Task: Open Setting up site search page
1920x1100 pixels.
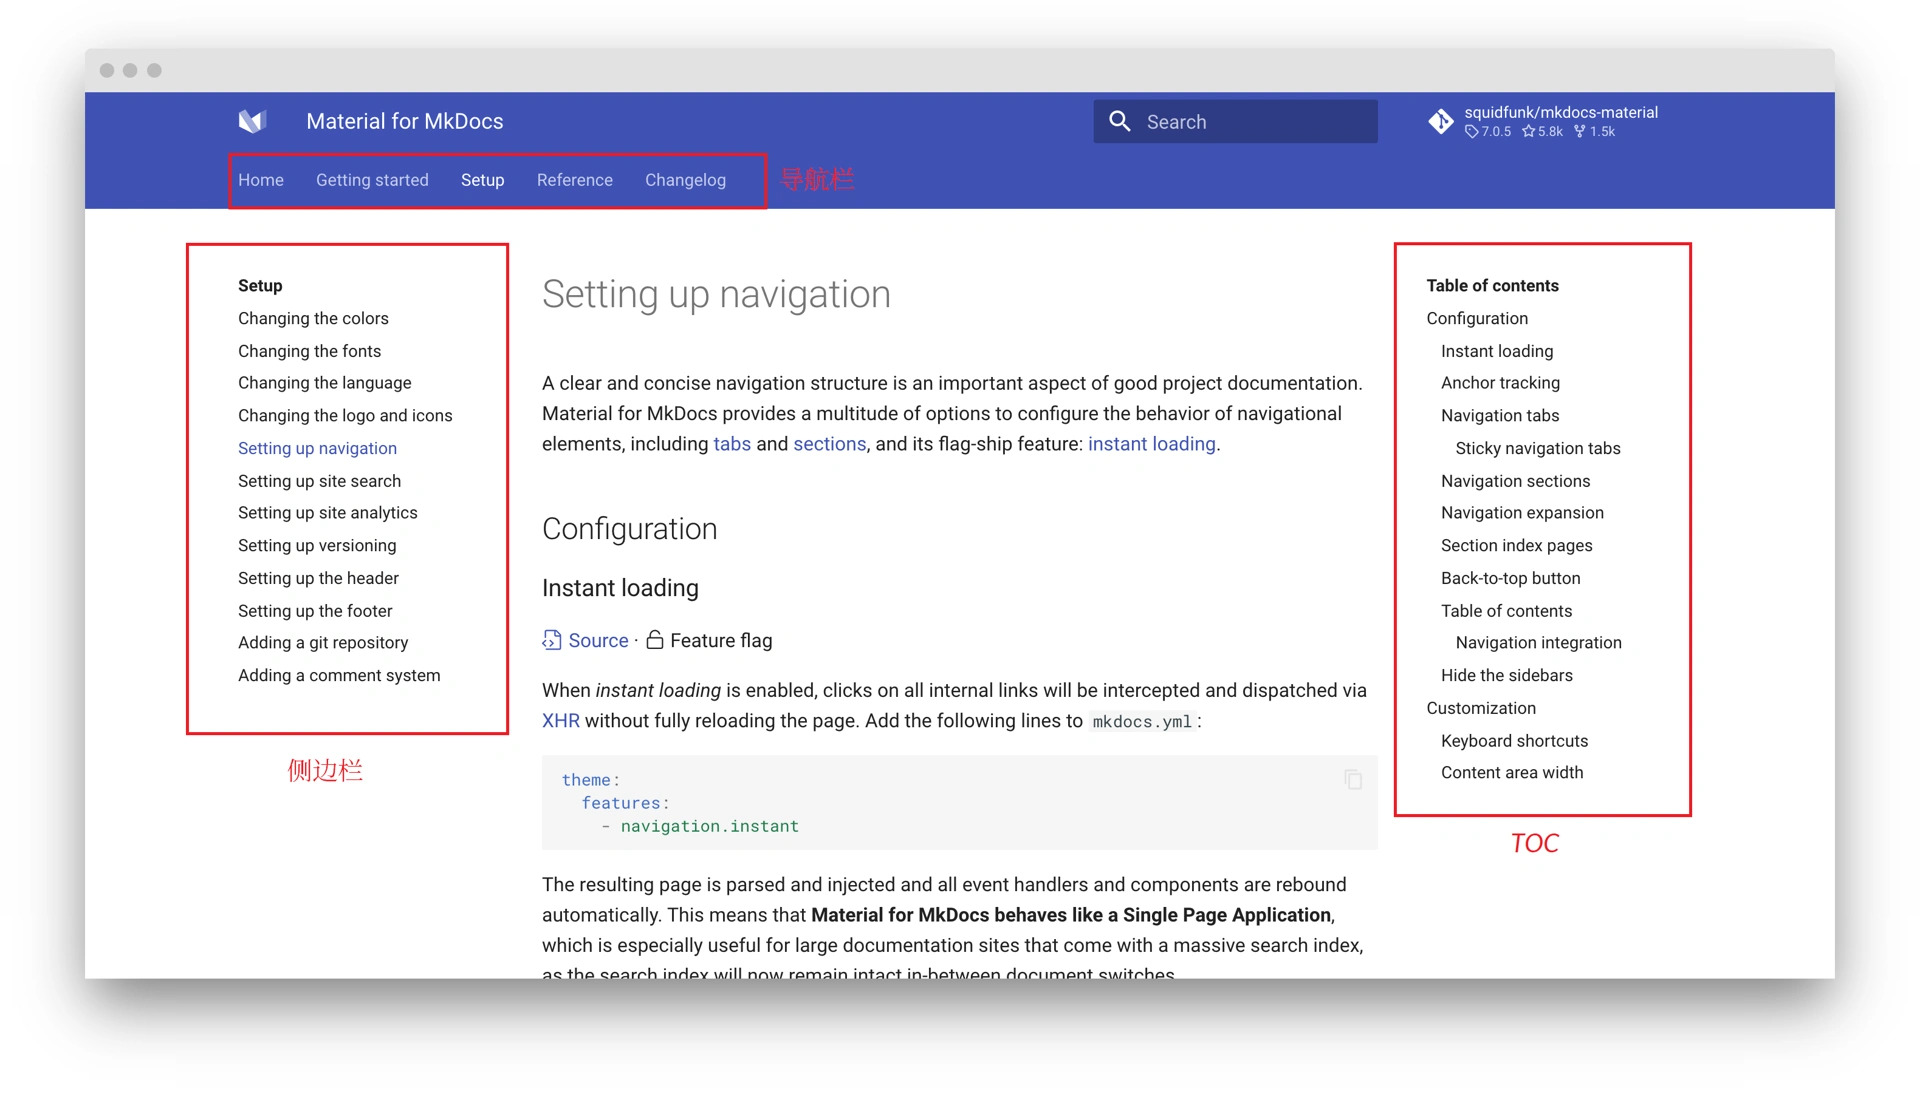Action: pyautogui.click(x=319, y=481)
